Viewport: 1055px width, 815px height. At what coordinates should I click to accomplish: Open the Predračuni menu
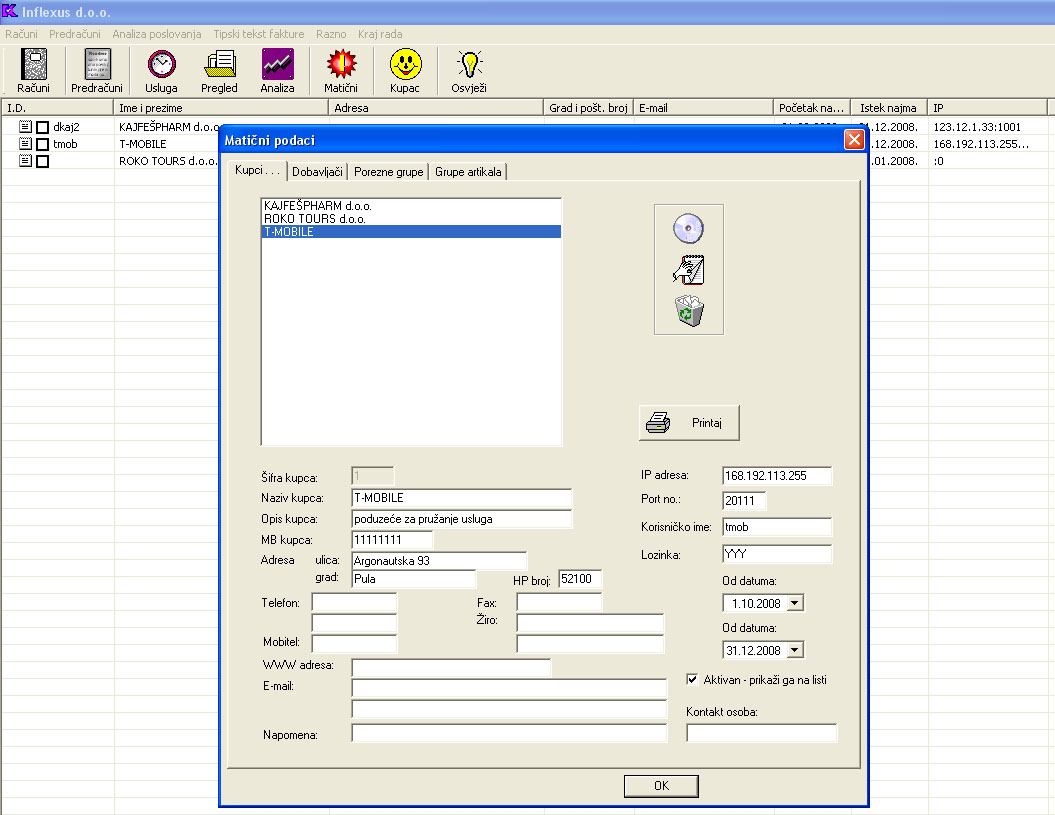pyautogui.click(x=75, y=34)
